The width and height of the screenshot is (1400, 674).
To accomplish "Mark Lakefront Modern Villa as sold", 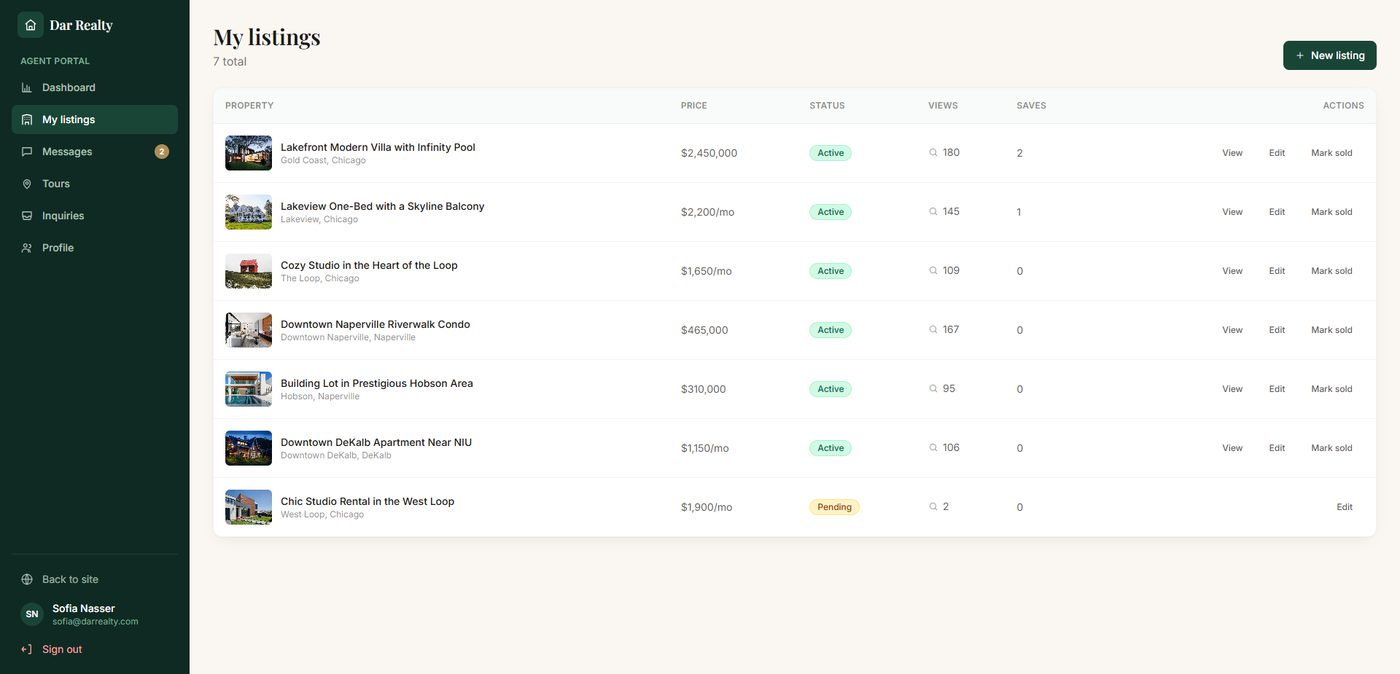I will click(1332, 153).
